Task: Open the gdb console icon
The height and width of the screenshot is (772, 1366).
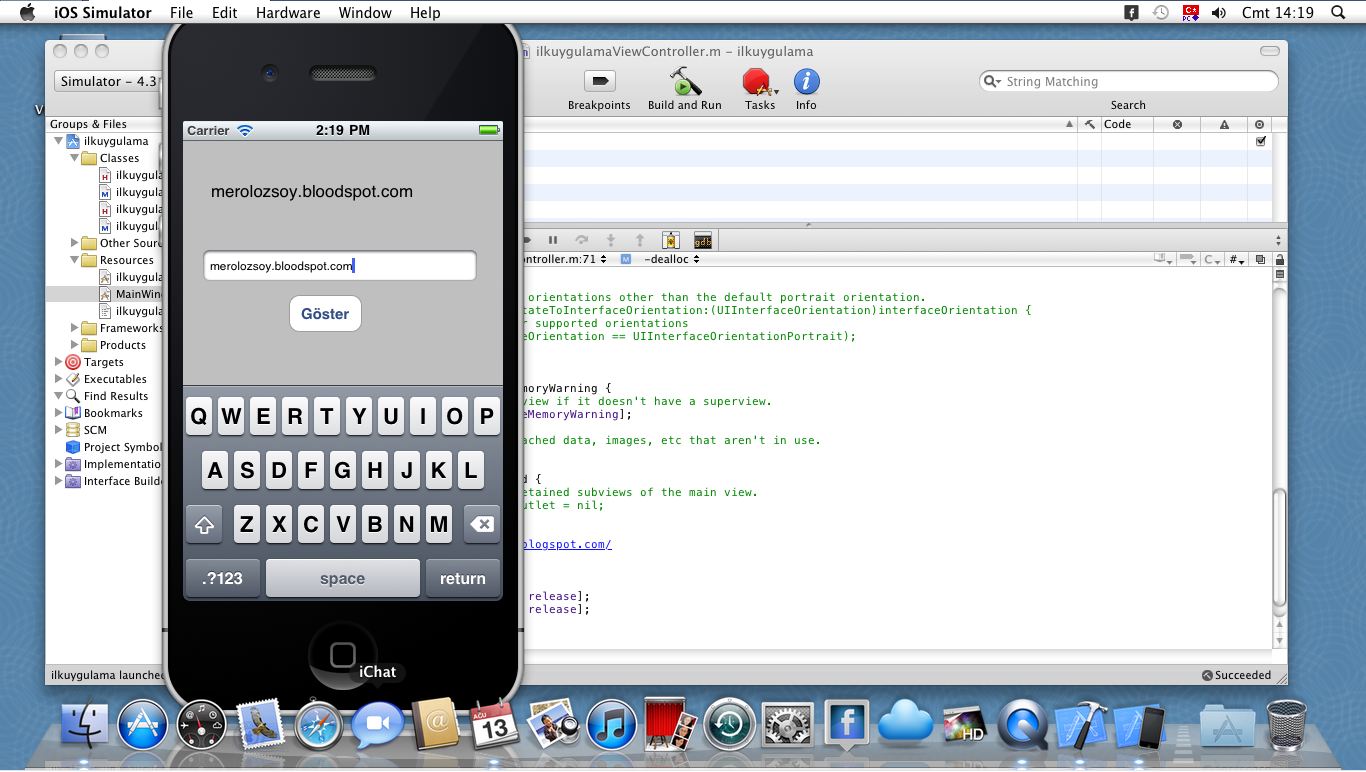Action: click(x=702, y=240)
